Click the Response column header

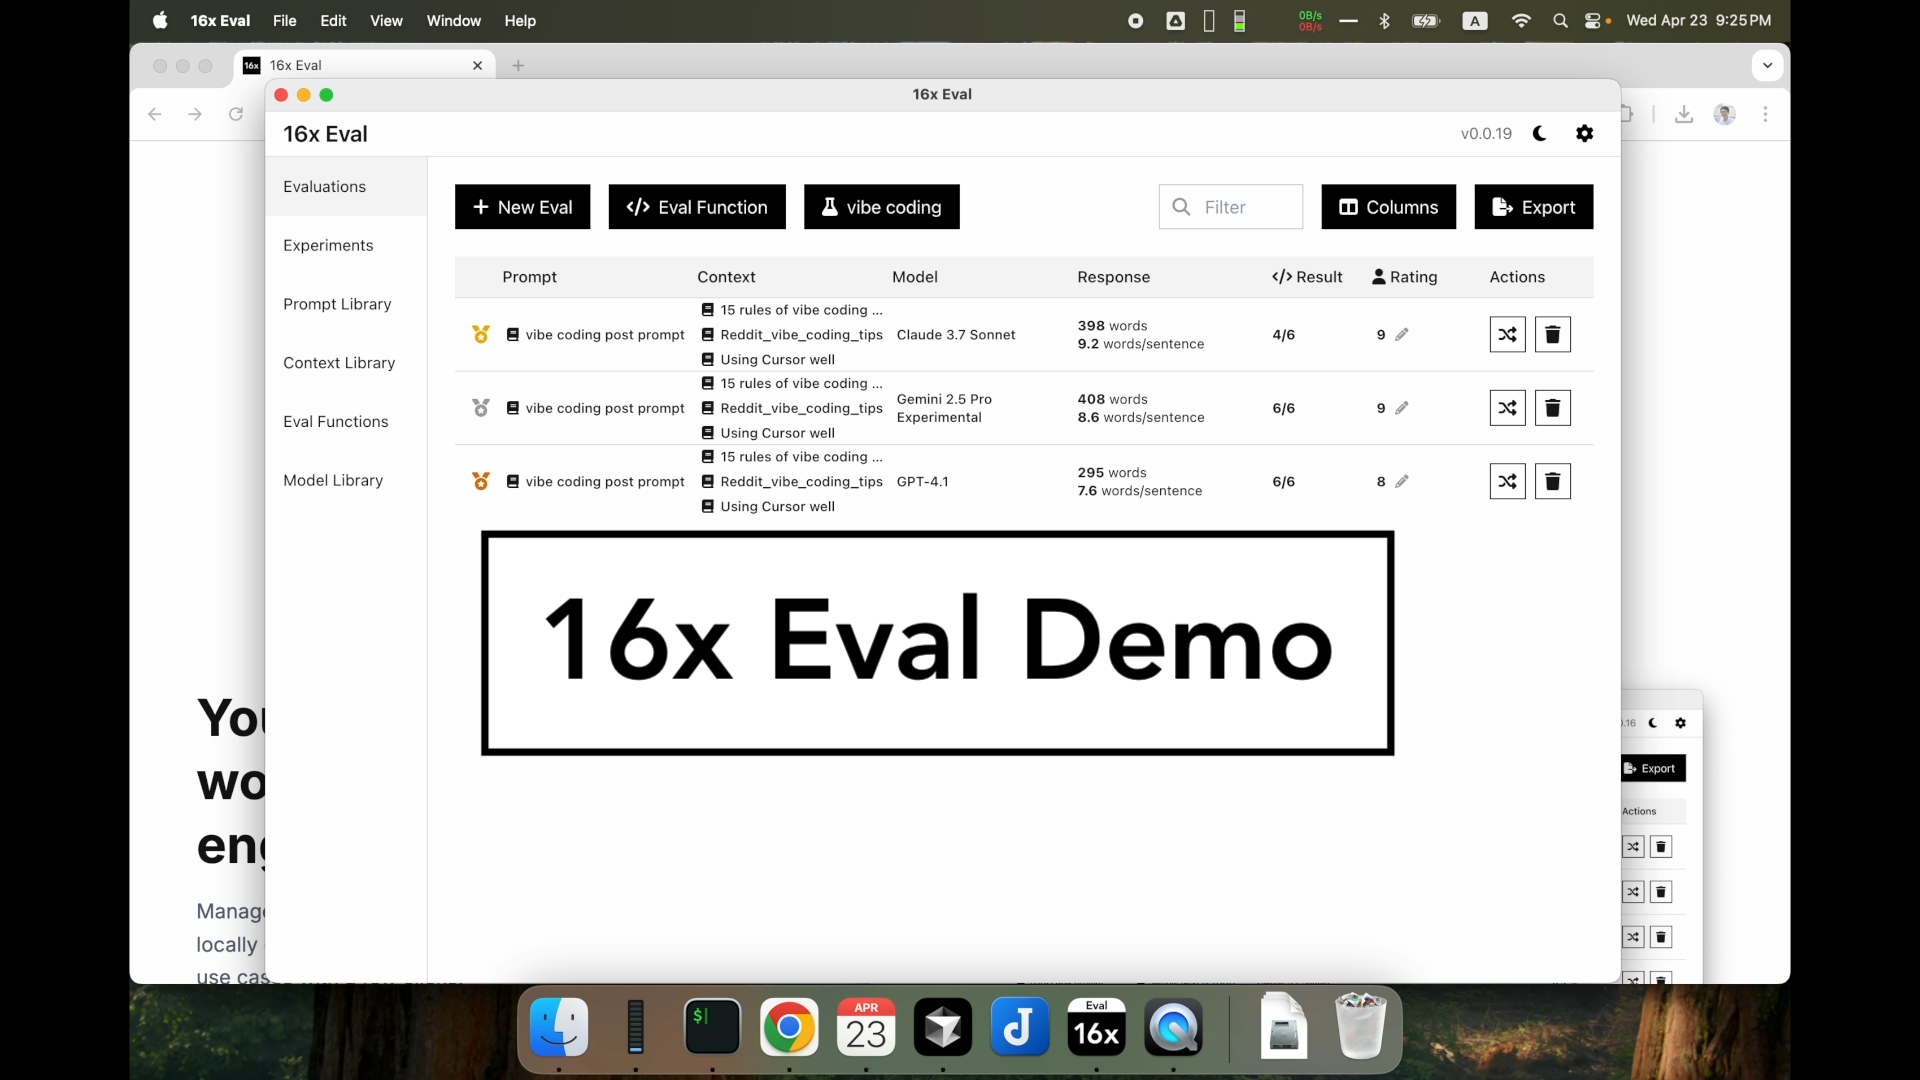coord(1113,277)
